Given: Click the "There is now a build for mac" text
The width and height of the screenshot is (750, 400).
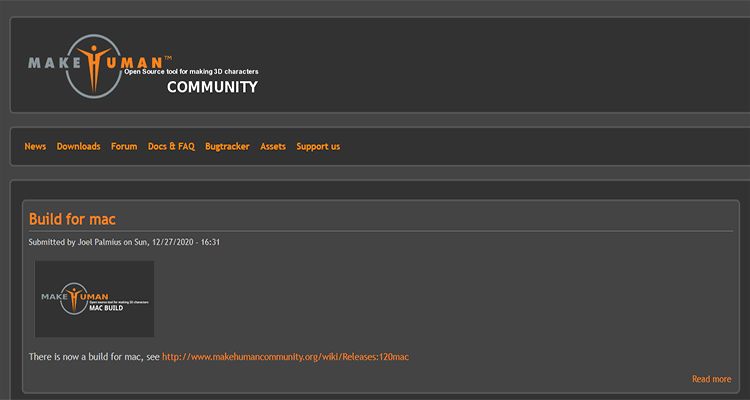Looking at the screenshot, I should pos(94,356).
